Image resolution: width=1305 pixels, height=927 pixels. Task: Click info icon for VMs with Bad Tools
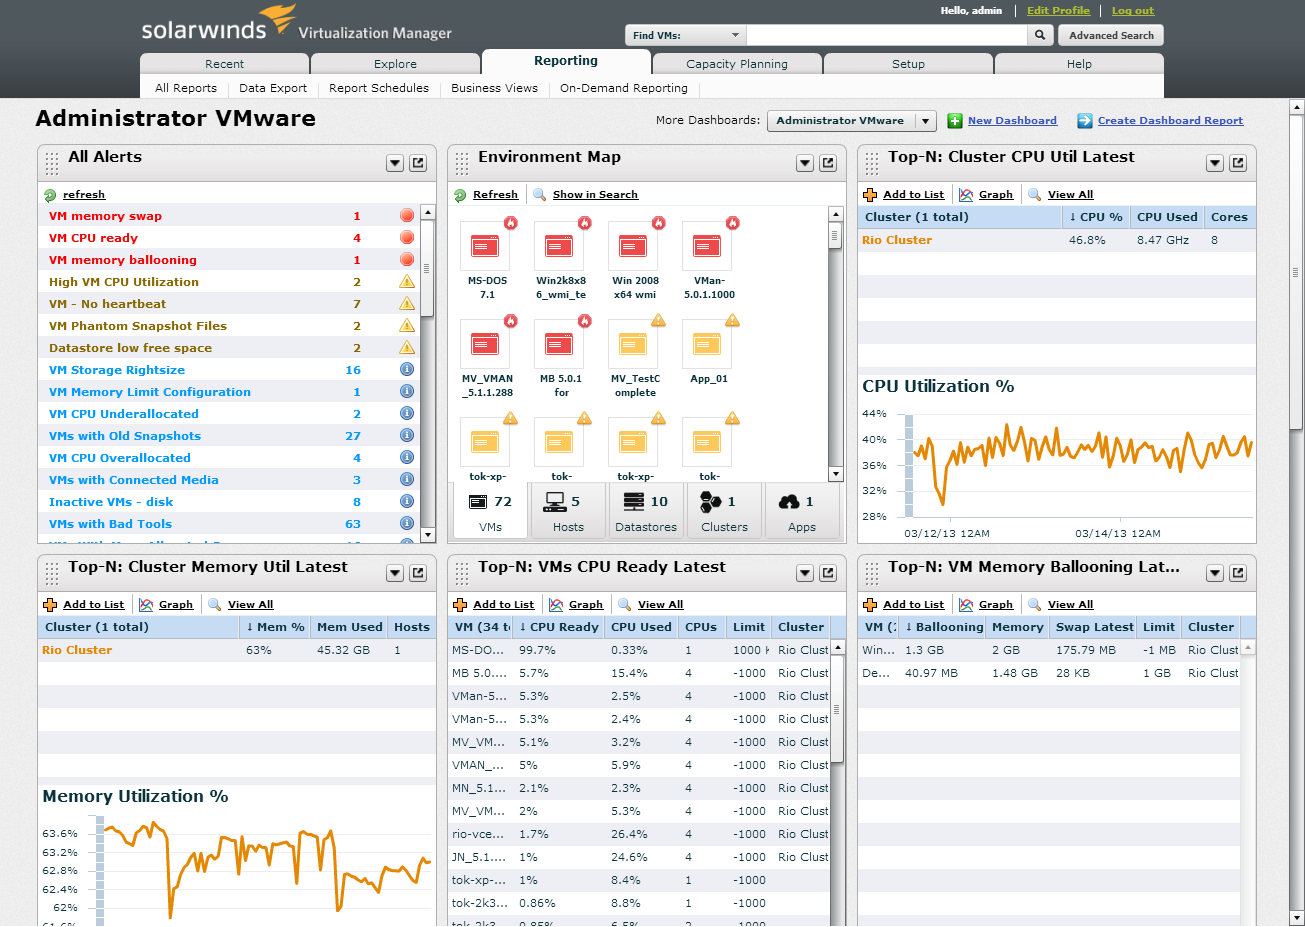click(x=407, y=524)
